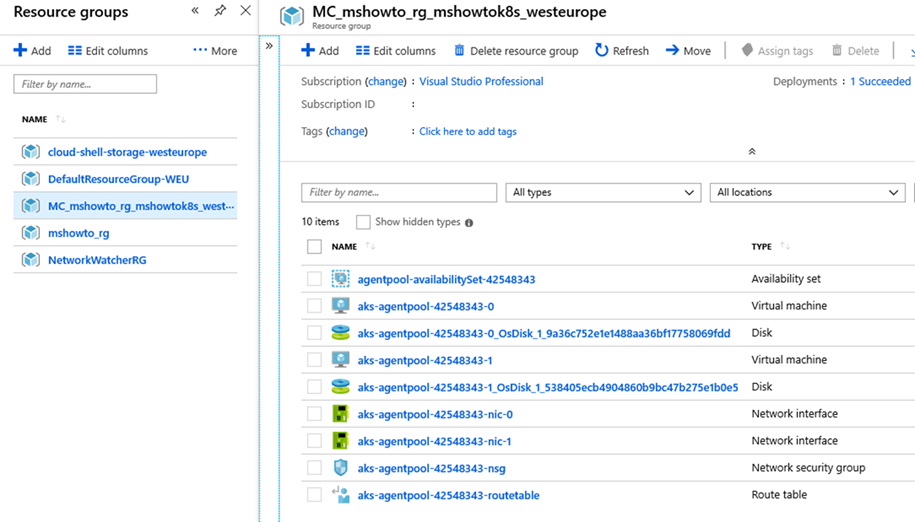This screenshot has height=522, width=915.
Task: Open mshowto_rg resource group
Action: [78, 233]
